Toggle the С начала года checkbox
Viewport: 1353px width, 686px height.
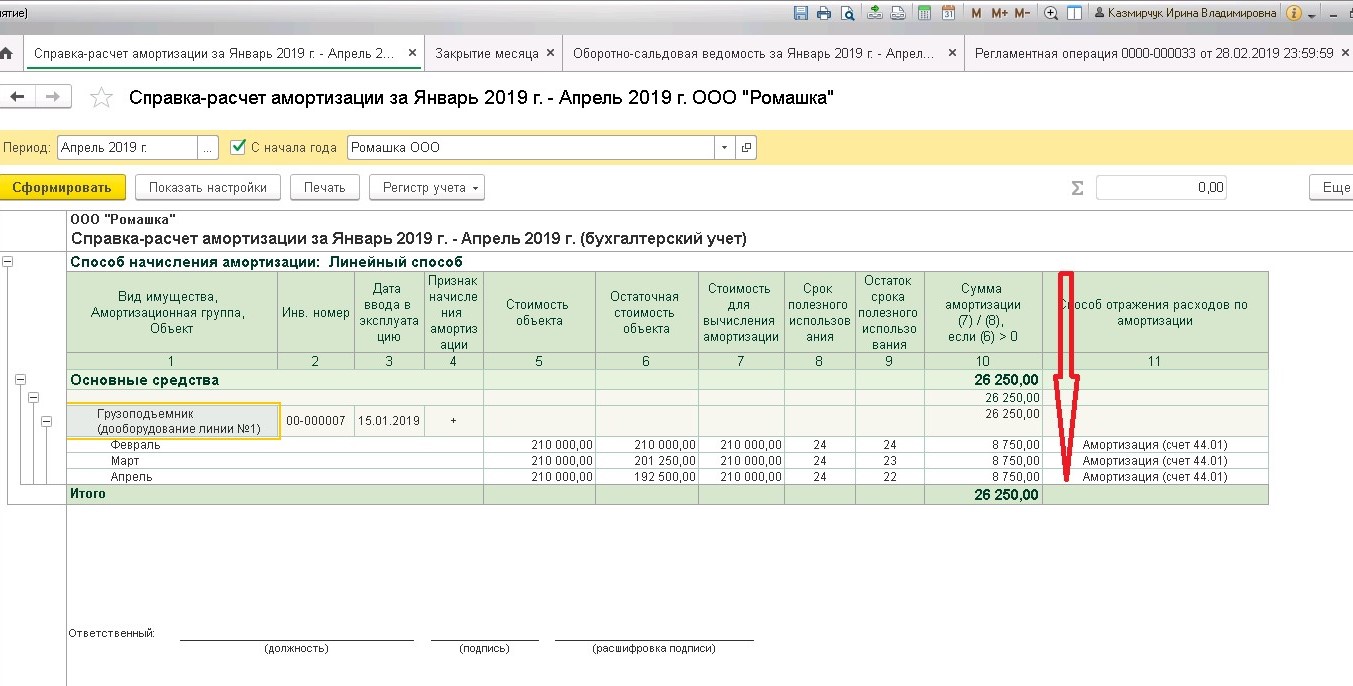pos(237,147)
